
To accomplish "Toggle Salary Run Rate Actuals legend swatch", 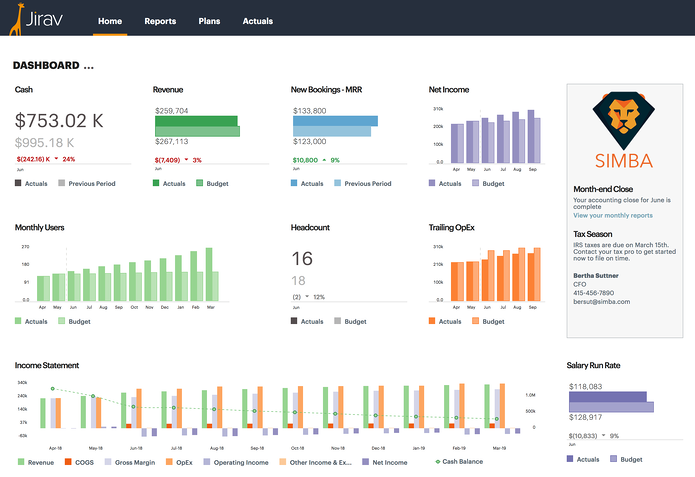I will (x=570, y=458).
